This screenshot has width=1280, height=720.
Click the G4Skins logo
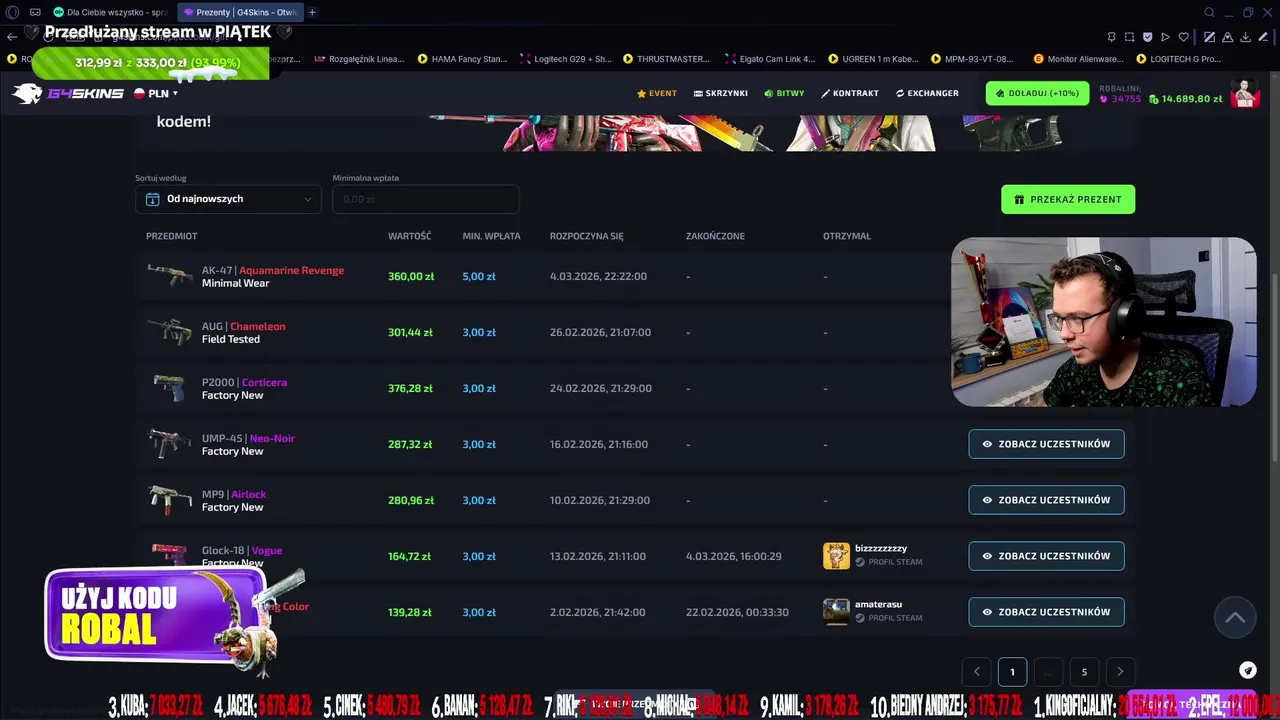pos(68,93)
